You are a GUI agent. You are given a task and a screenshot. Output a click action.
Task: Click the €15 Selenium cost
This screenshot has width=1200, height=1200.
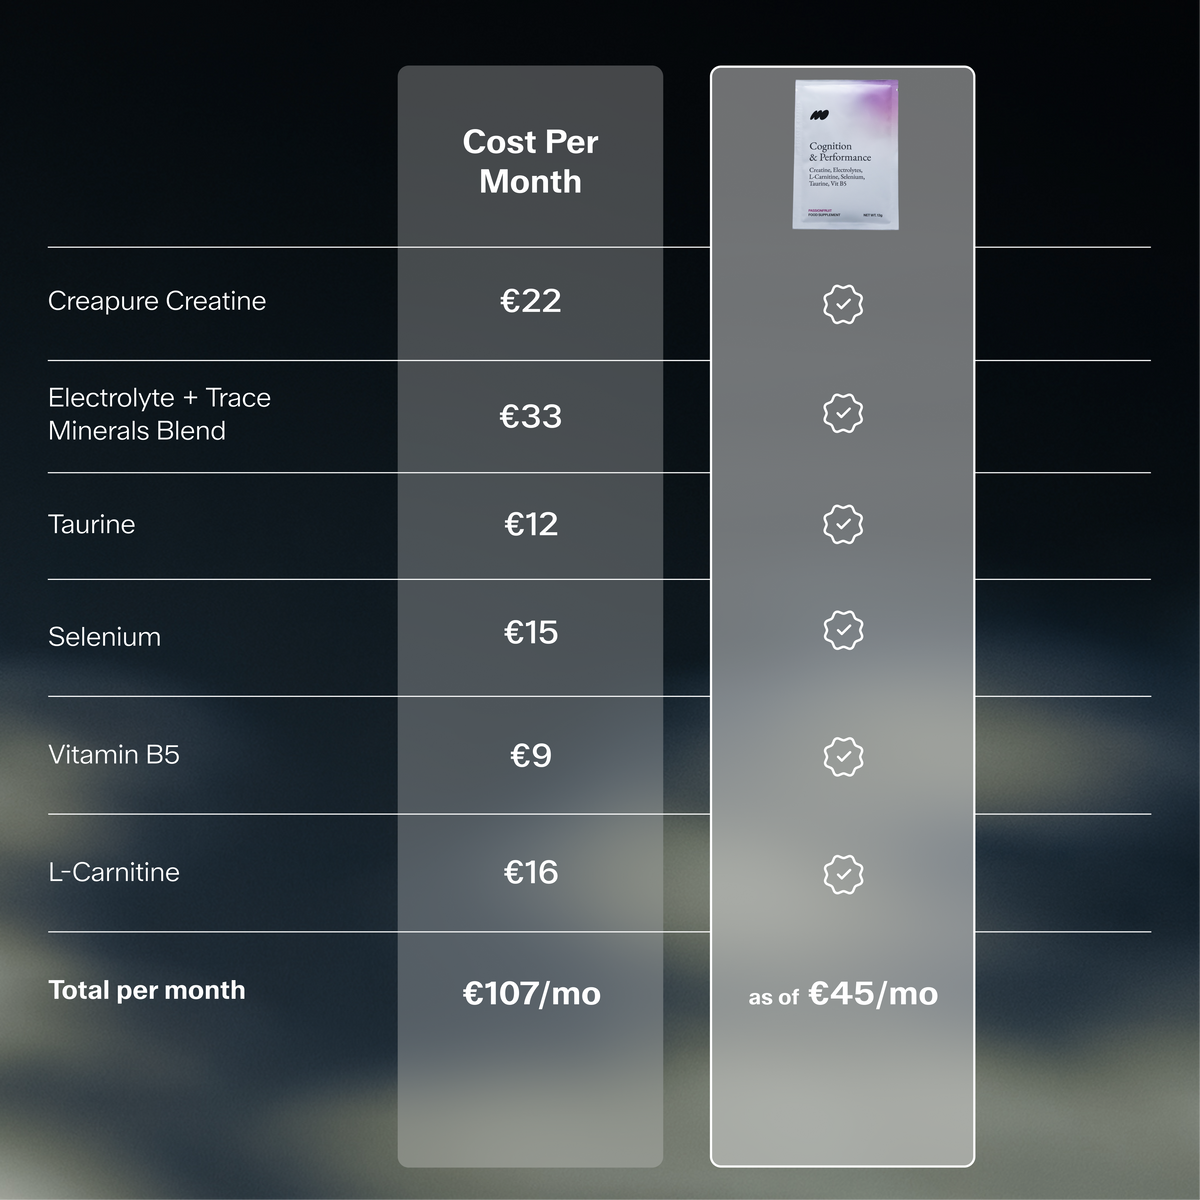(531, 632)
